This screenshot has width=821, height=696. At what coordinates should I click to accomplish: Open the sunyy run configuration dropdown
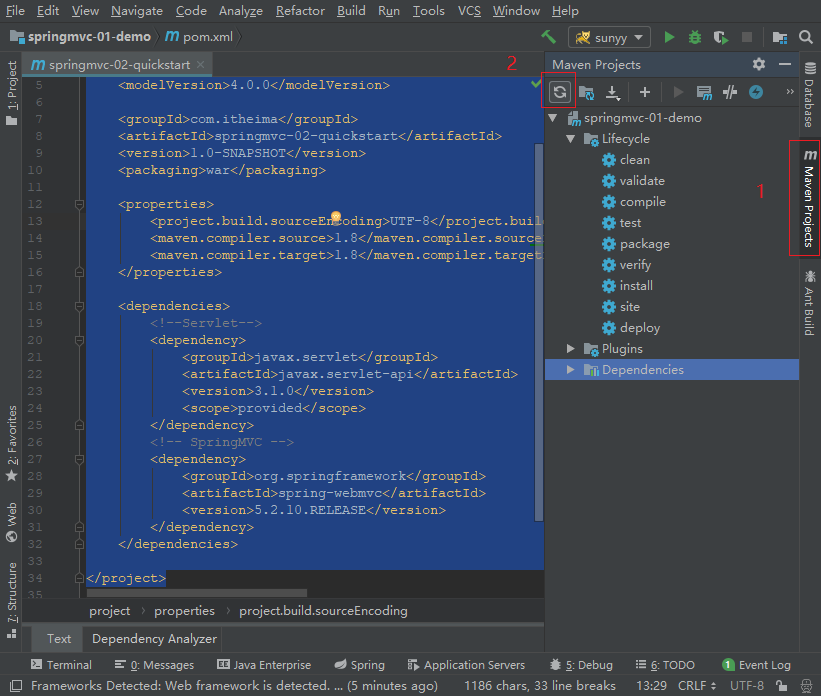coord(609,37)
